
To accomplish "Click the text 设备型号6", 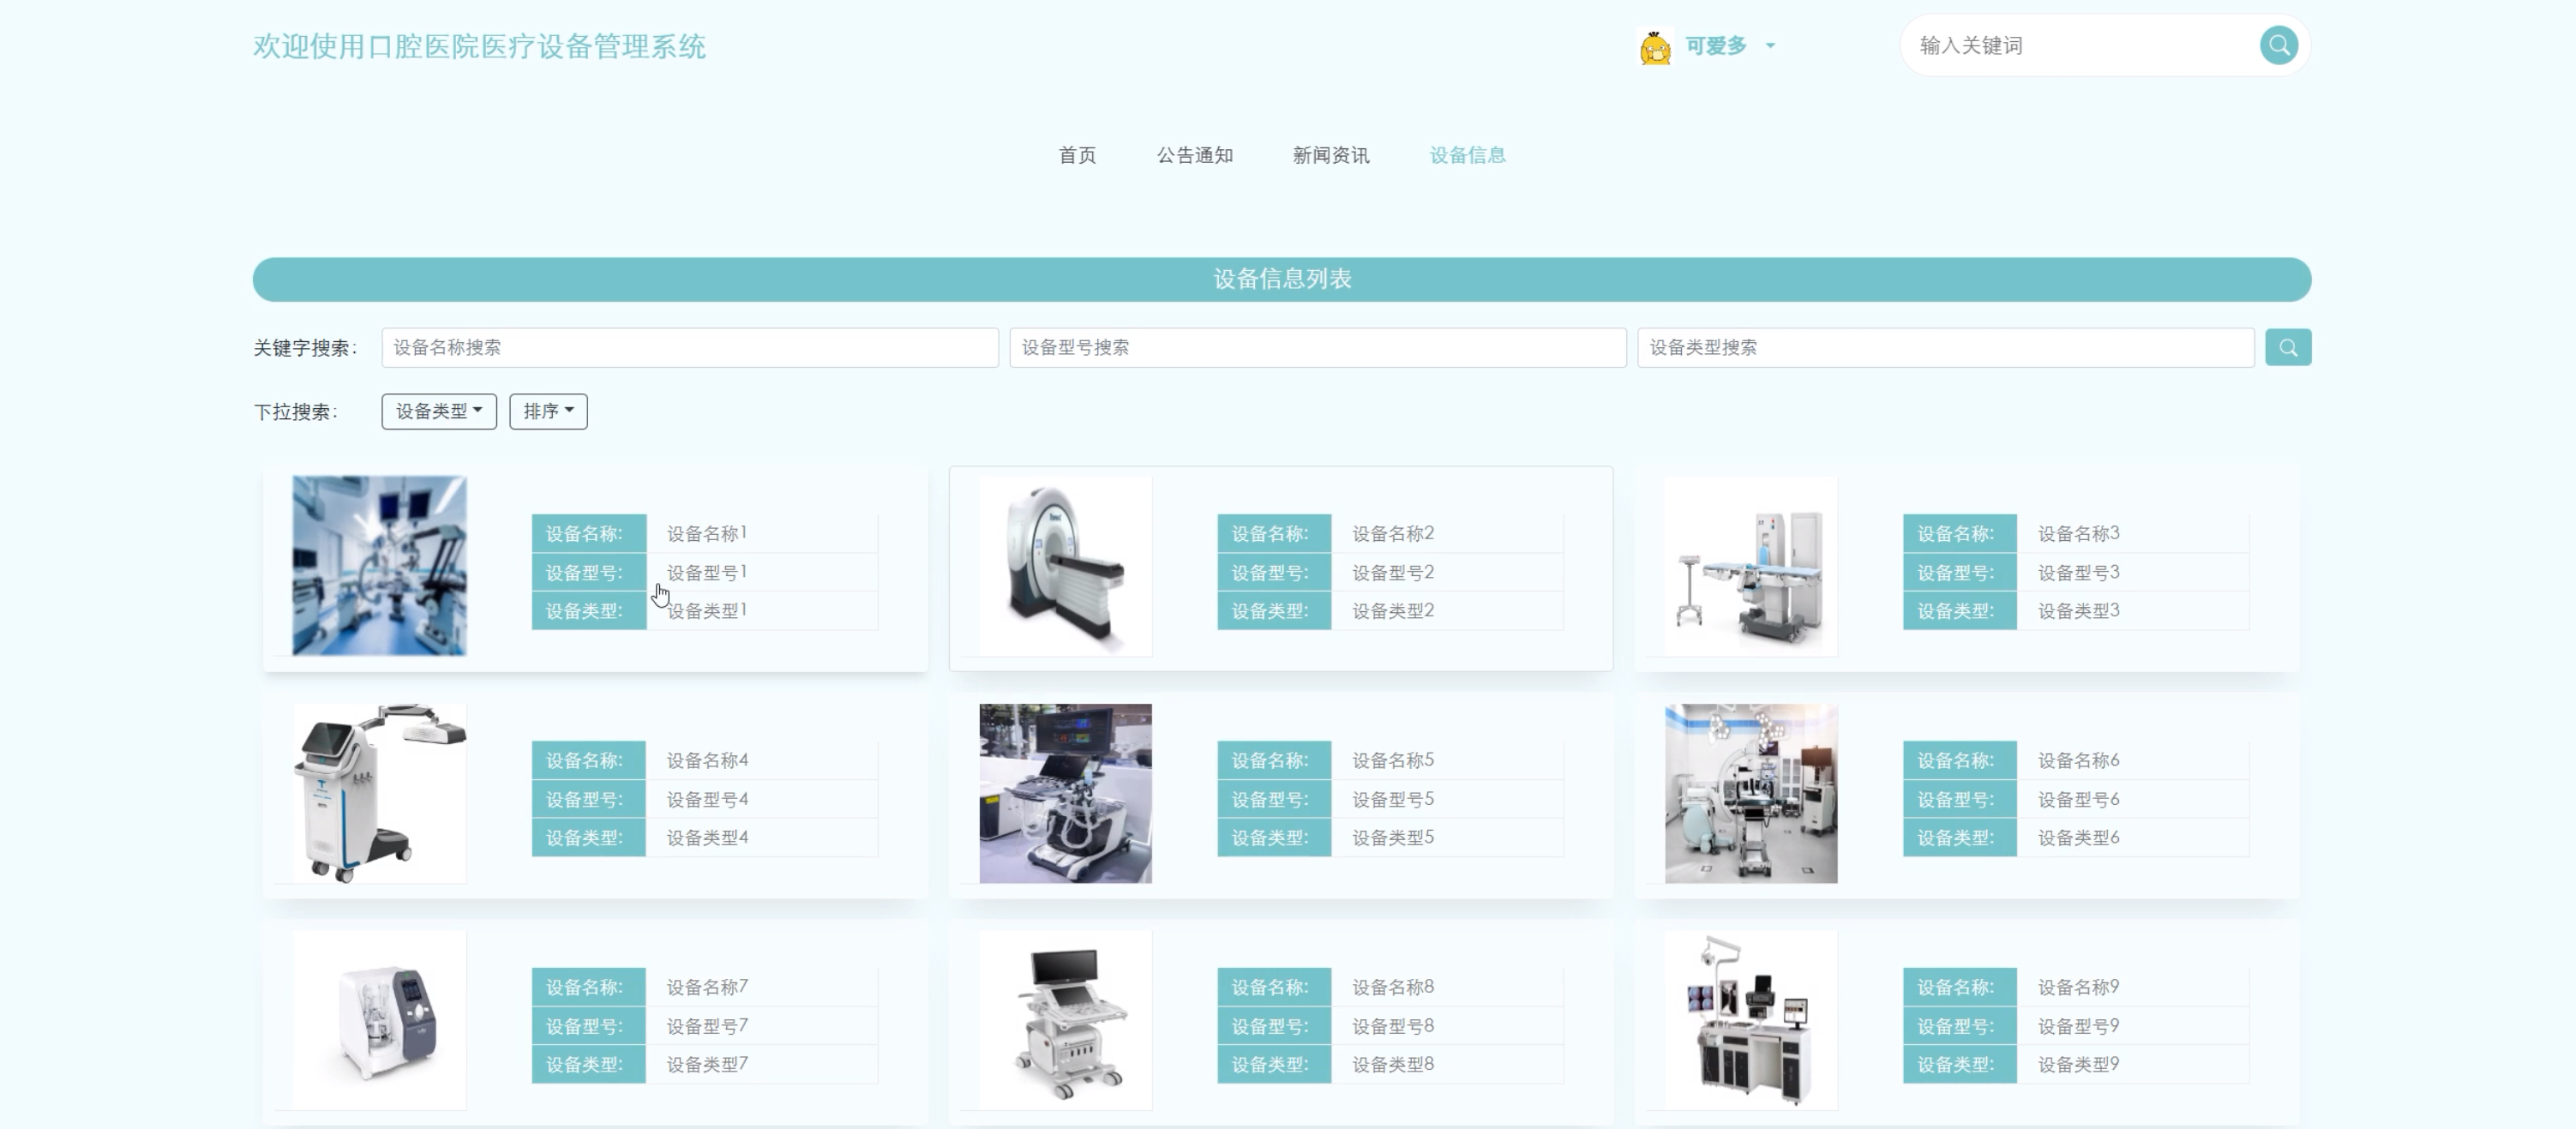I will (x=2079, y=800).
